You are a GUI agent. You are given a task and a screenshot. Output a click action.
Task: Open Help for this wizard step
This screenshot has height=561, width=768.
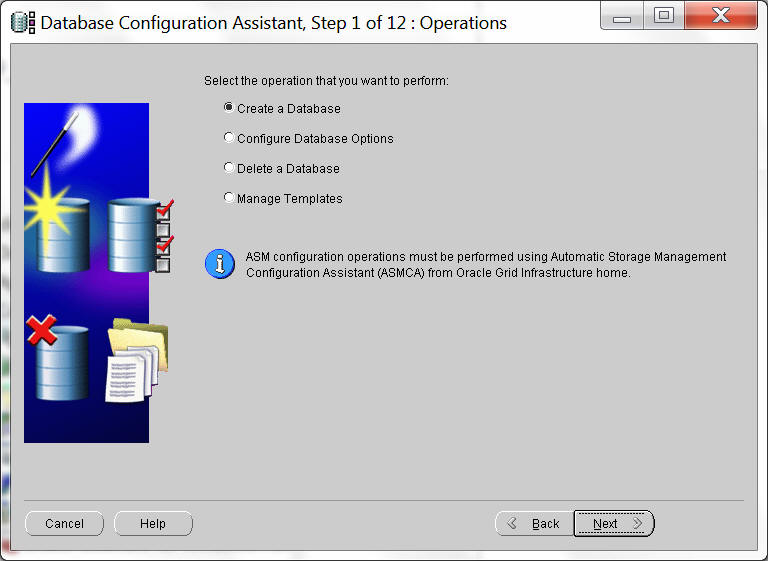click(x=153, y=524)
